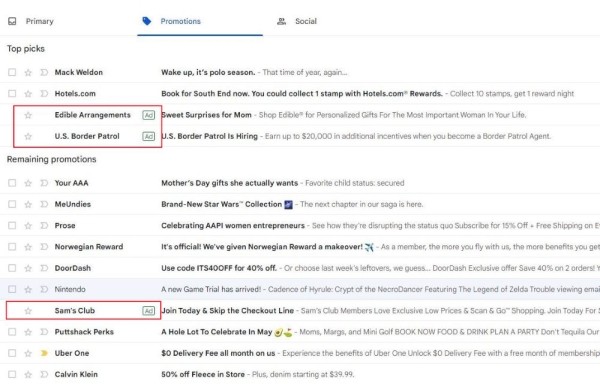This screenshot has height=384, width=600.
Task: Tick the Your AAA email checkbox
Action: pyautogui.click(x=12, y=183)
